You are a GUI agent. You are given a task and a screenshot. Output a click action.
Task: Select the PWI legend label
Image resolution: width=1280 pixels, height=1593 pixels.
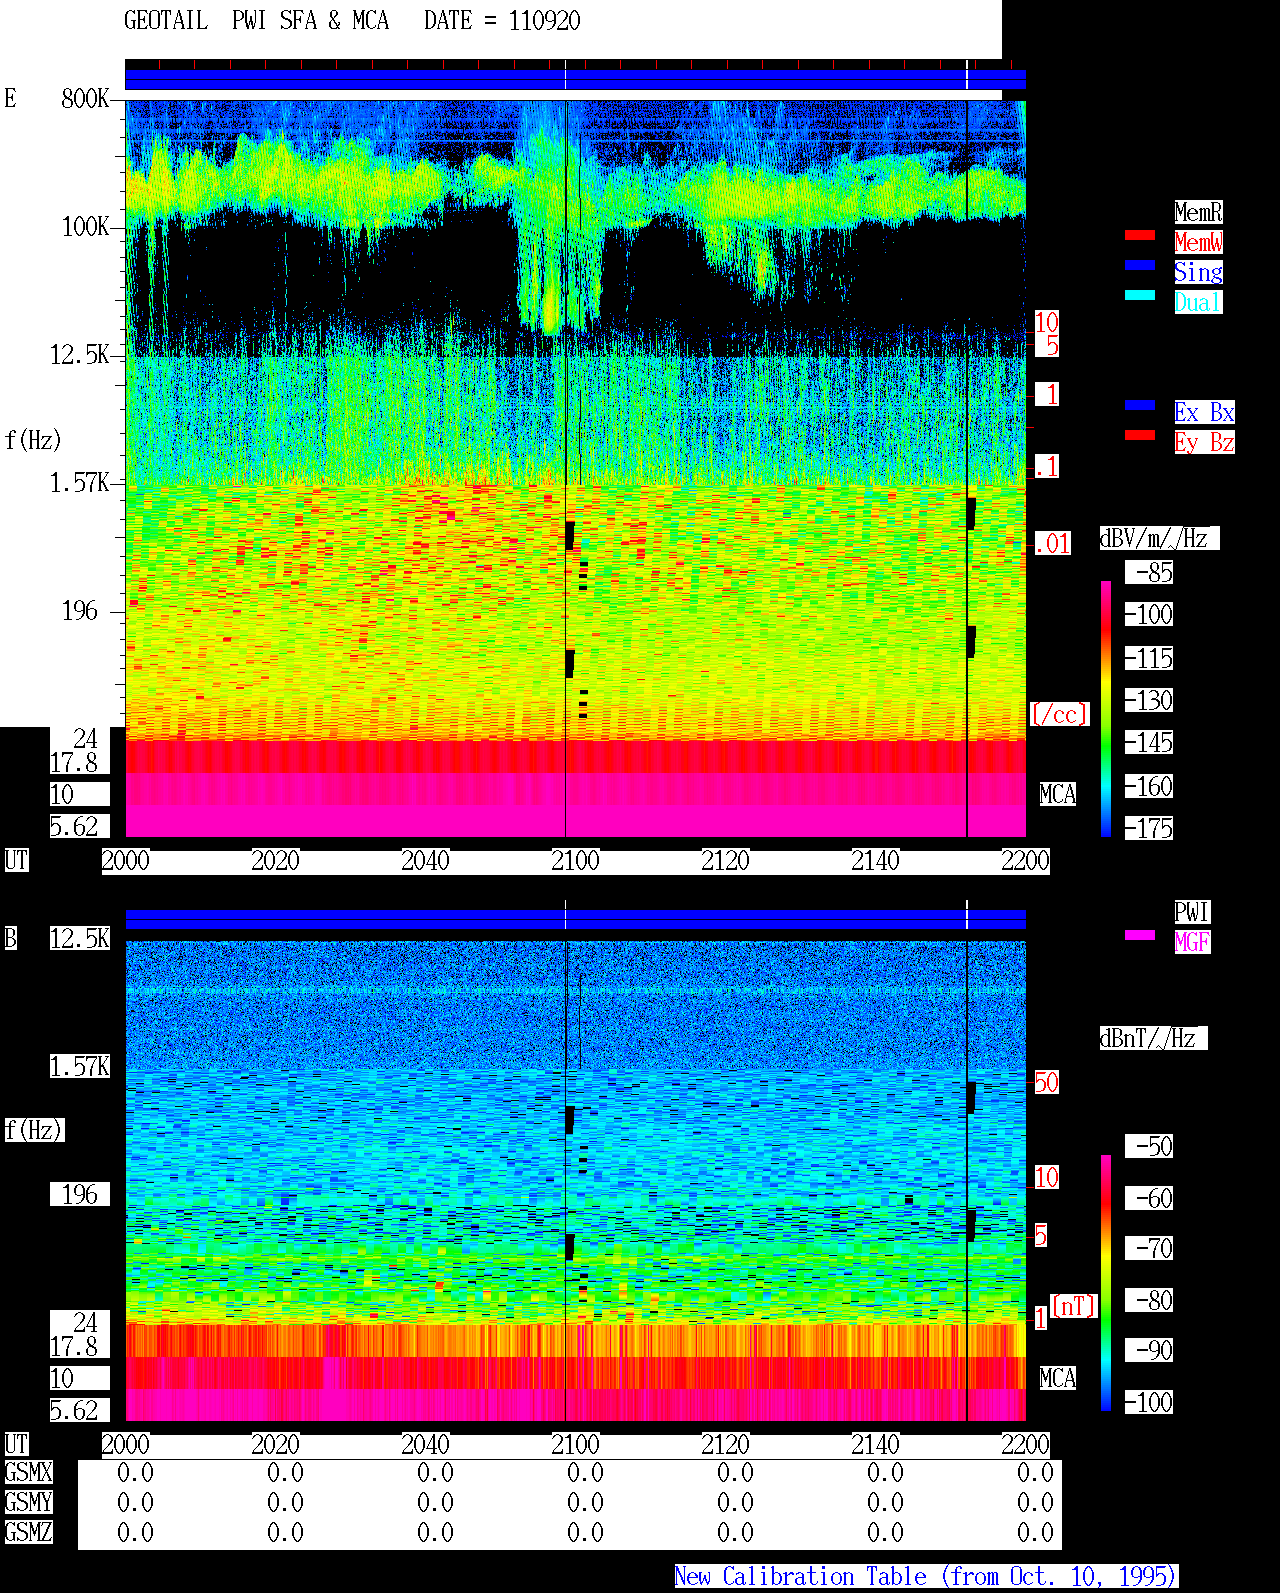click(1192, 912)
